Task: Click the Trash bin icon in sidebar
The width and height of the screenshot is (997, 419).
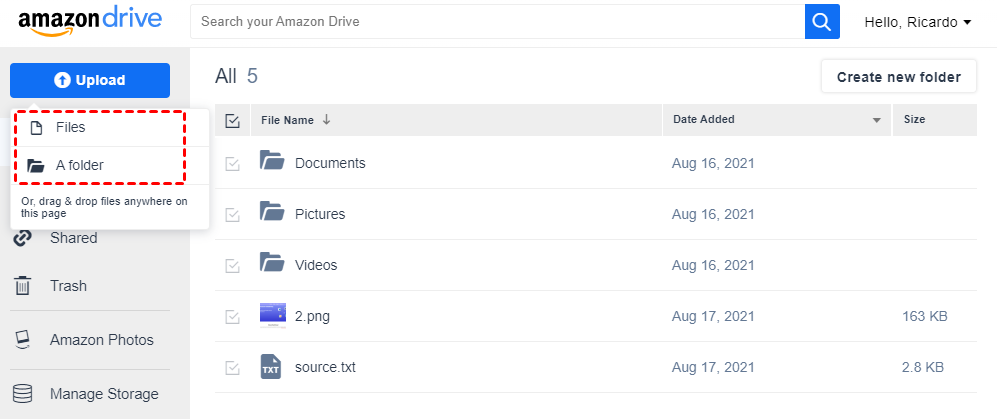Action: [22, 286]
